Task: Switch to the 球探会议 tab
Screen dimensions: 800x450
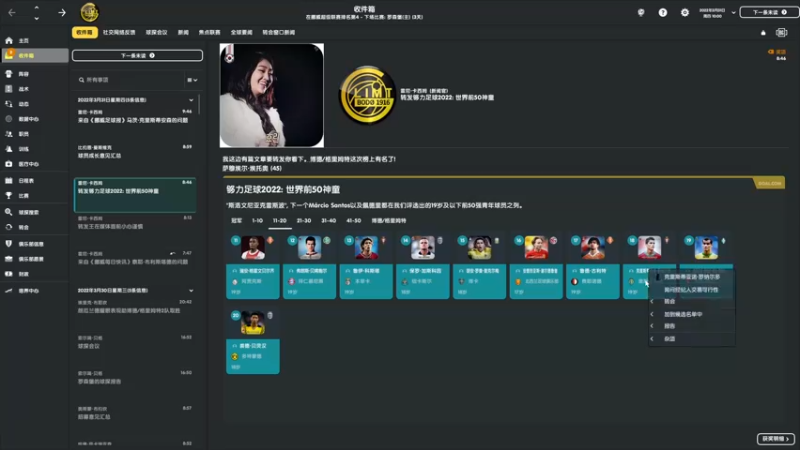Action: (156, 32)
